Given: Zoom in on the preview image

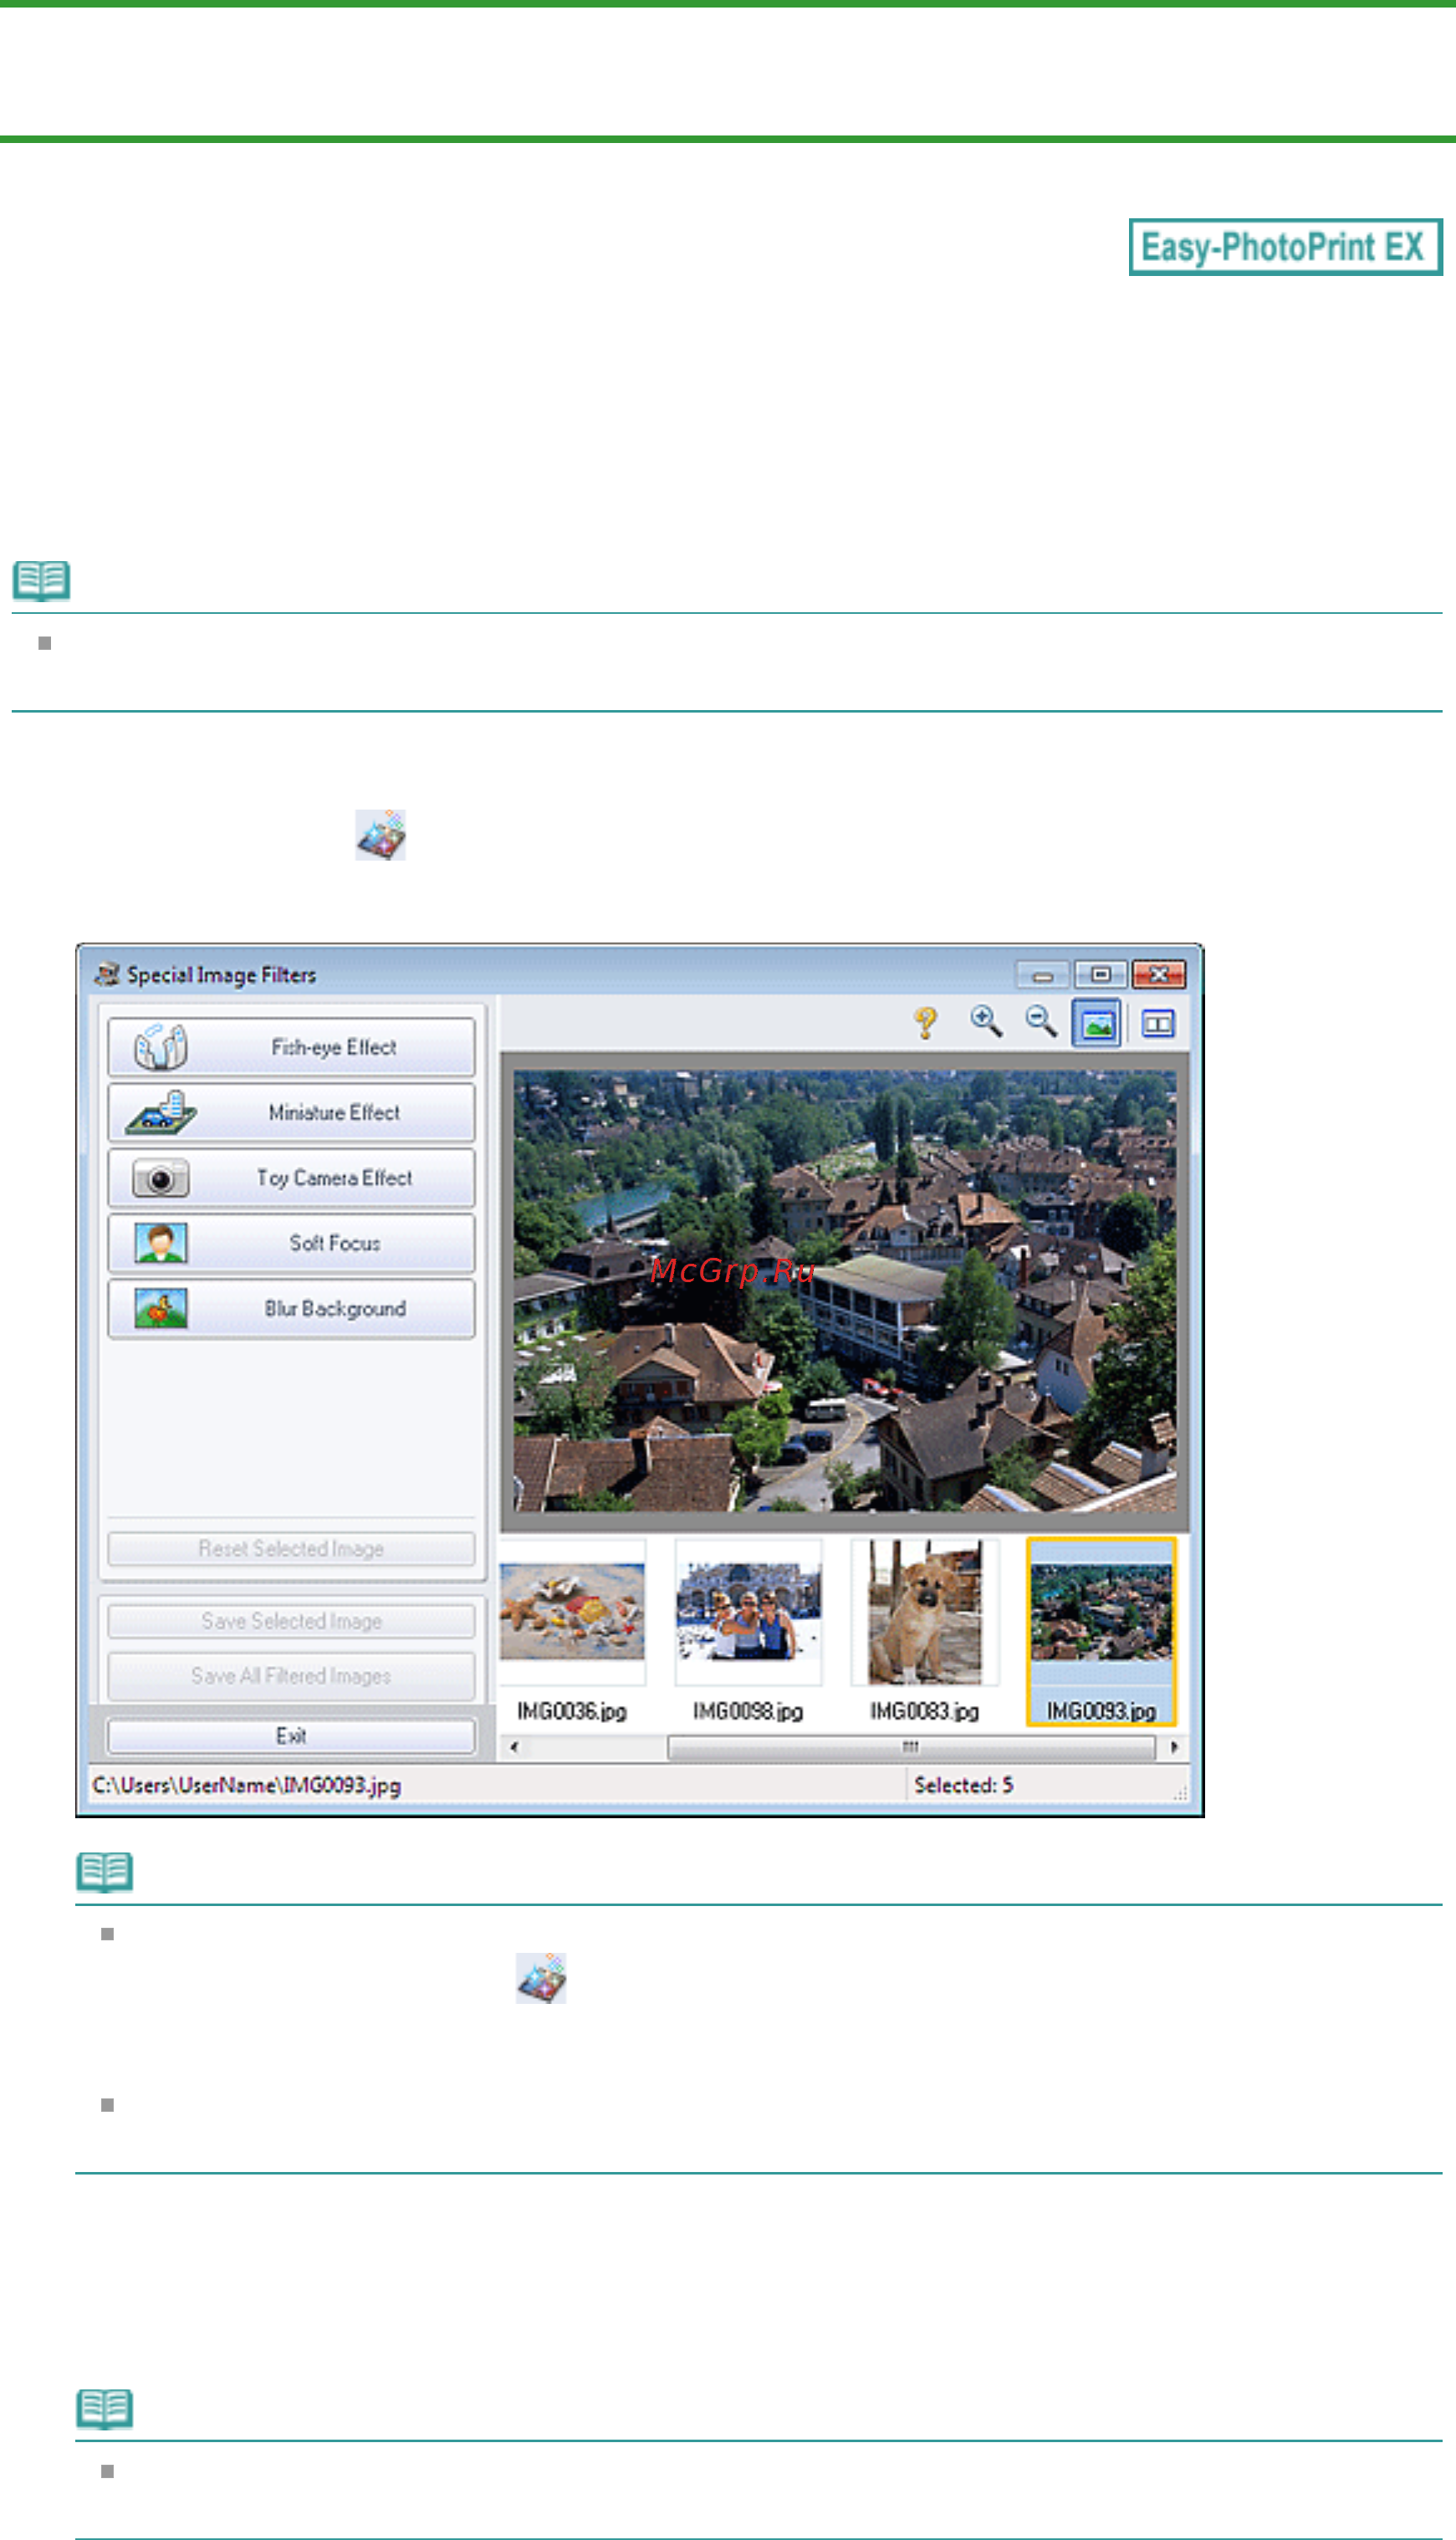Looking at the screenshot, I should pos(986,1022).
